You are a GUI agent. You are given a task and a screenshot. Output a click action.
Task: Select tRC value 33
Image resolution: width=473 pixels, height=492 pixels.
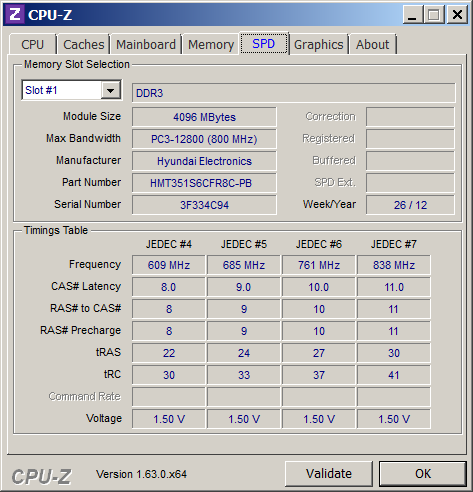244,375
